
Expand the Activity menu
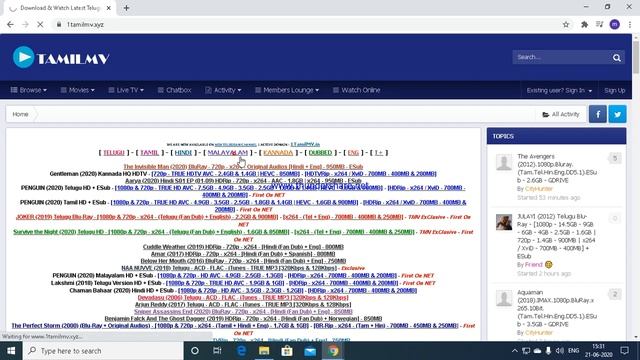[x=223, y=90]
